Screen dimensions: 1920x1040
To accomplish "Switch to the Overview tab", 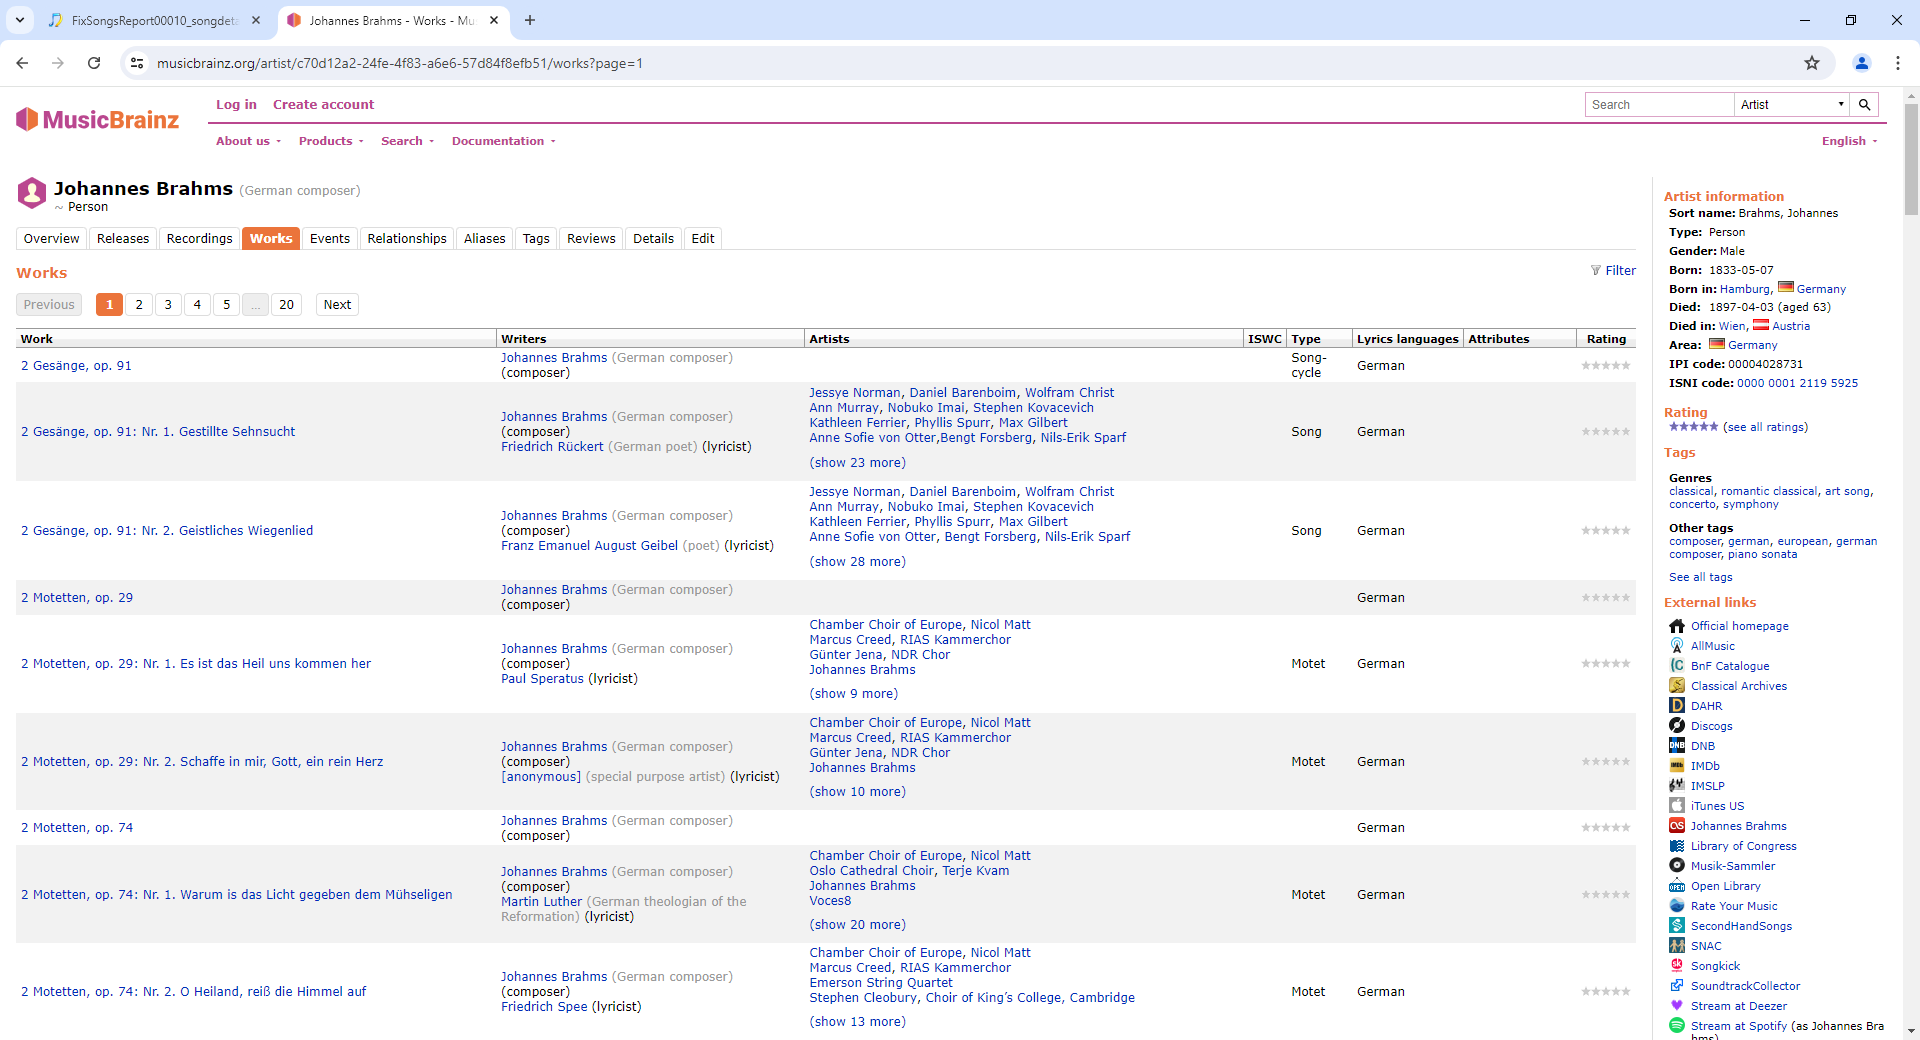I will [x=52, y=239].
